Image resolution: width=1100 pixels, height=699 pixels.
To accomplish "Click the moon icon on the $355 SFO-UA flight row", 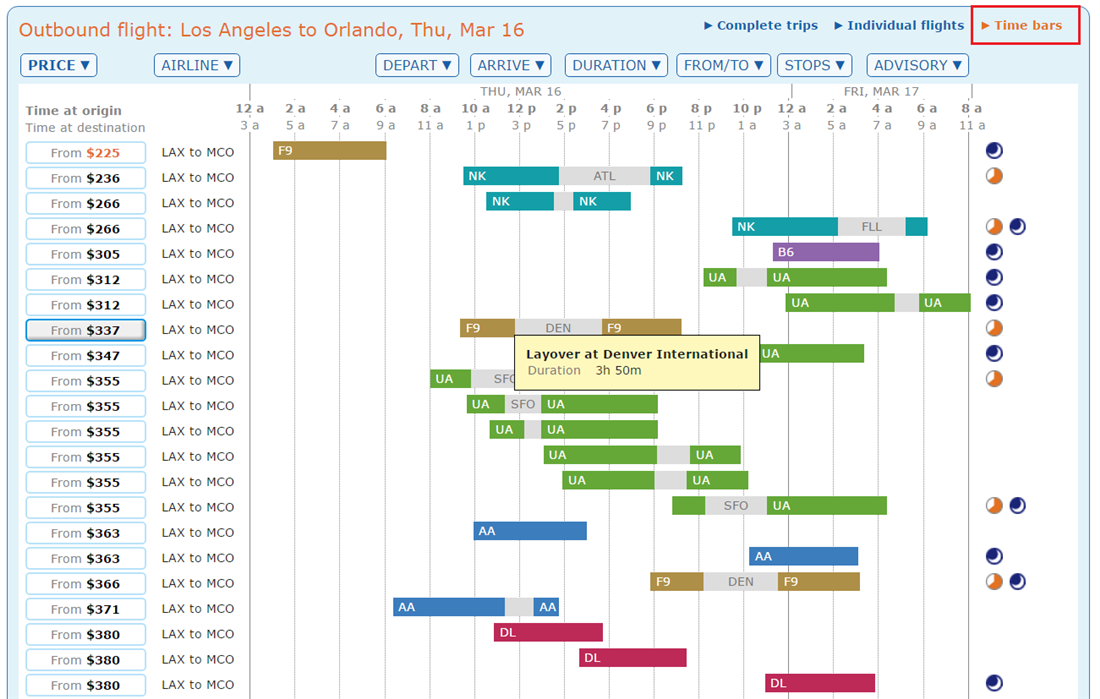I will [x=1018, y=505].
